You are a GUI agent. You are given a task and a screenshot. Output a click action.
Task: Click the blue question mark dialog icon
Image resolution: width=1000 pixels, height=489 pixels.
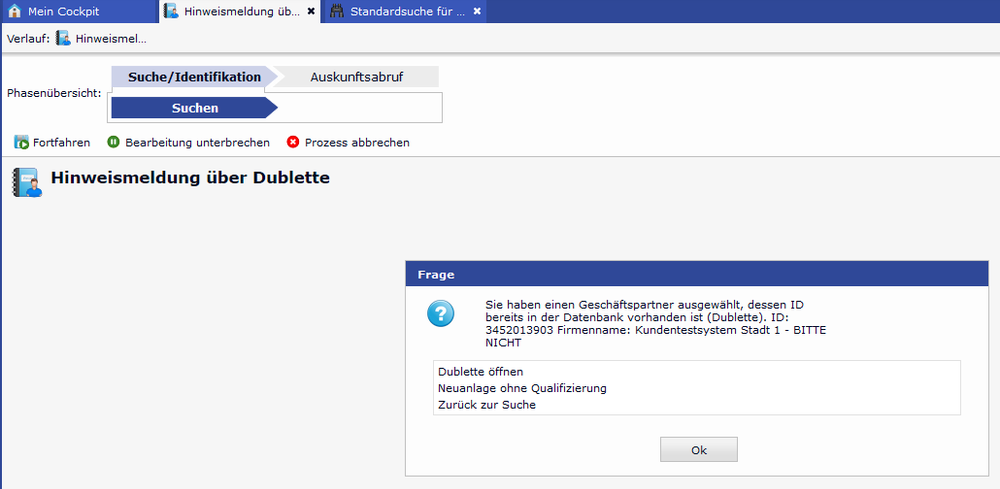[441, 313]
